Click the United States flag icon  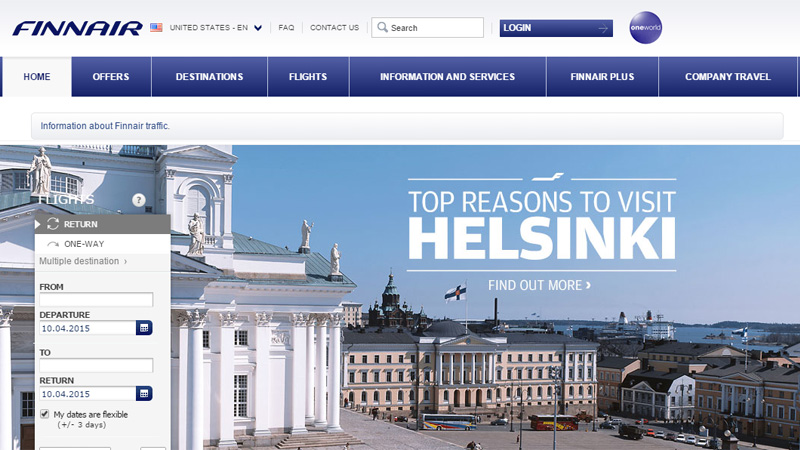(156, 28)
